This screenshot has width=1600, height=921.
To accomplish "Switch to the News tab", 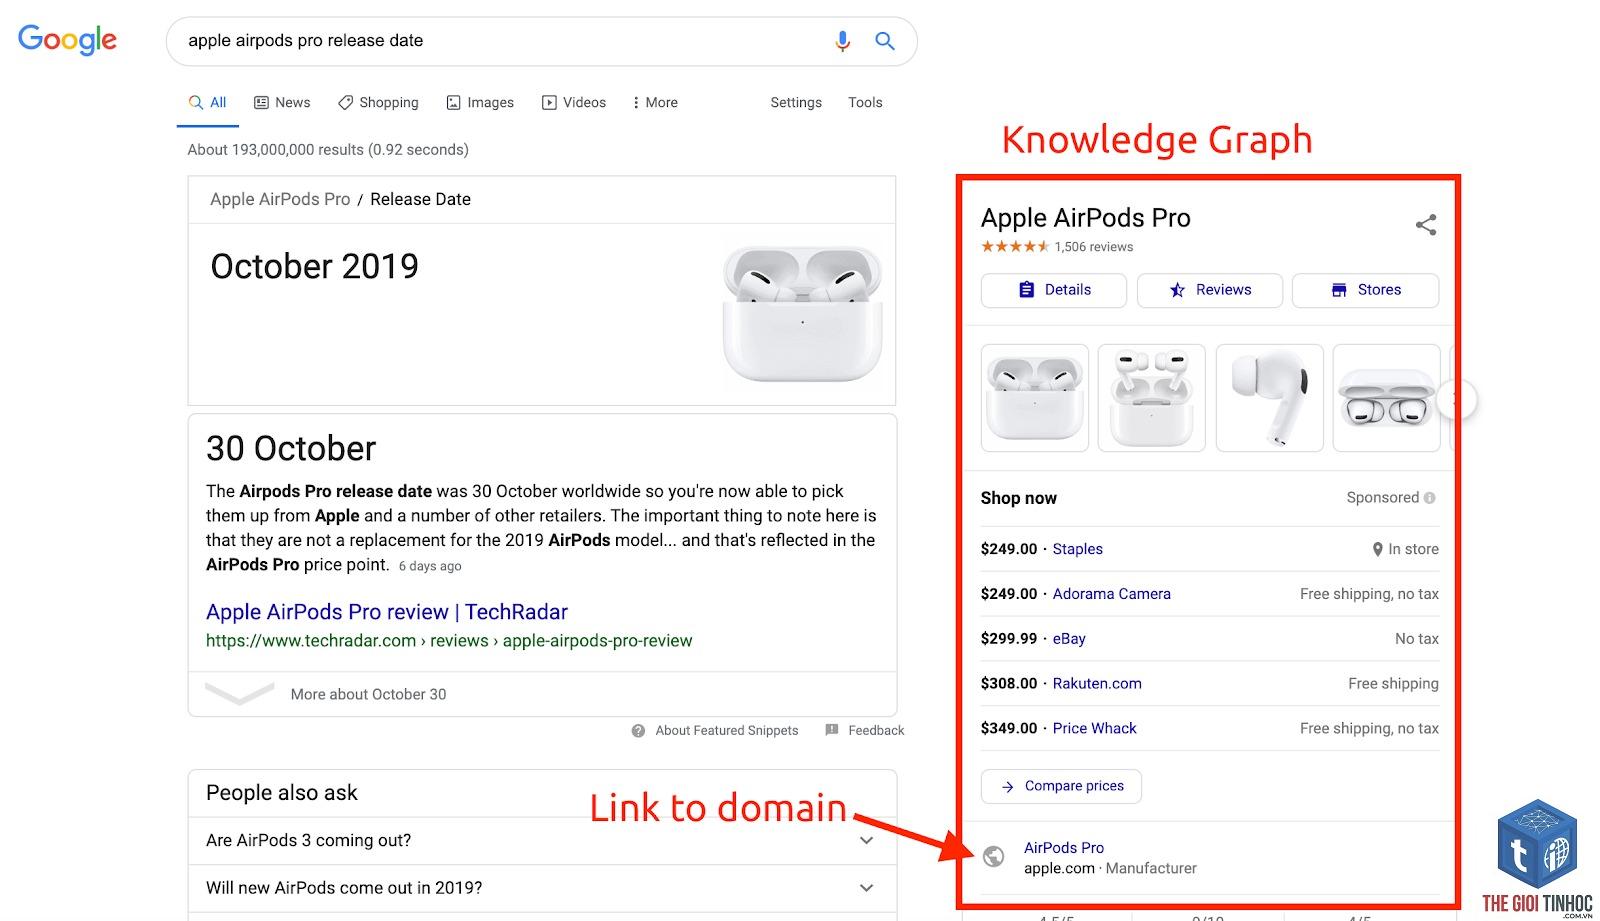I will [282, 103].
